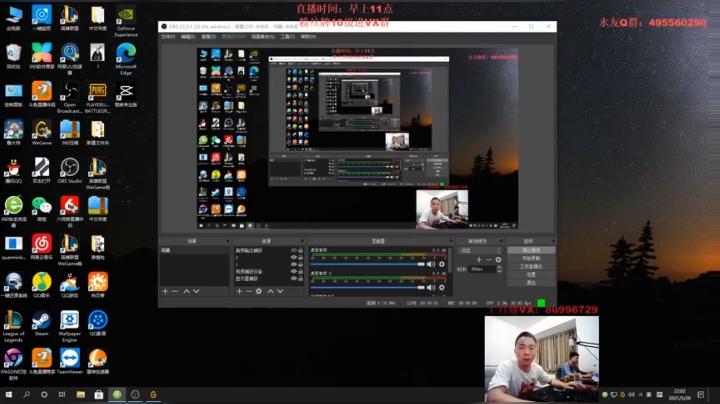
Task: Open 微信 WeChat desktop shortcut
Action: coord(41,209)
